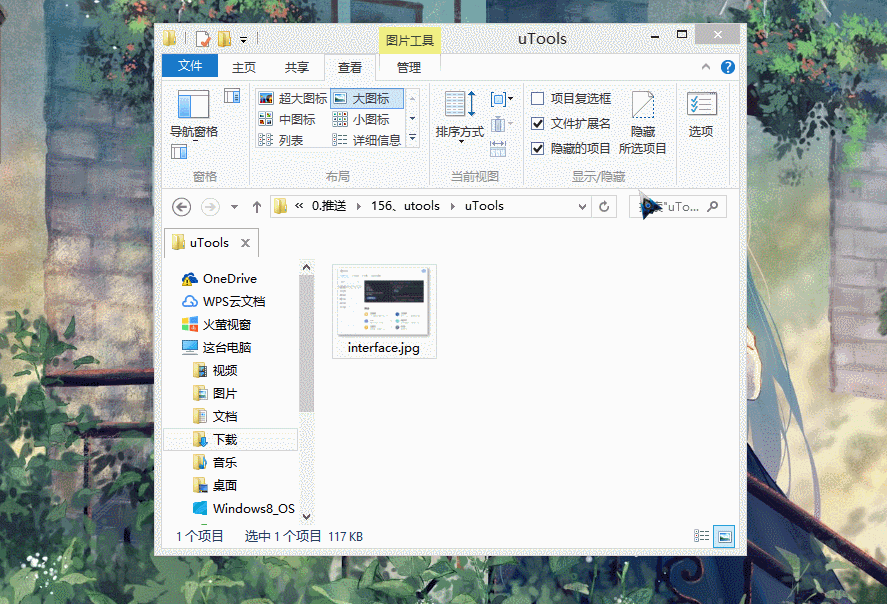Customize quick access toolbar dropdown
887x604 pixels.
coord(243,40)
